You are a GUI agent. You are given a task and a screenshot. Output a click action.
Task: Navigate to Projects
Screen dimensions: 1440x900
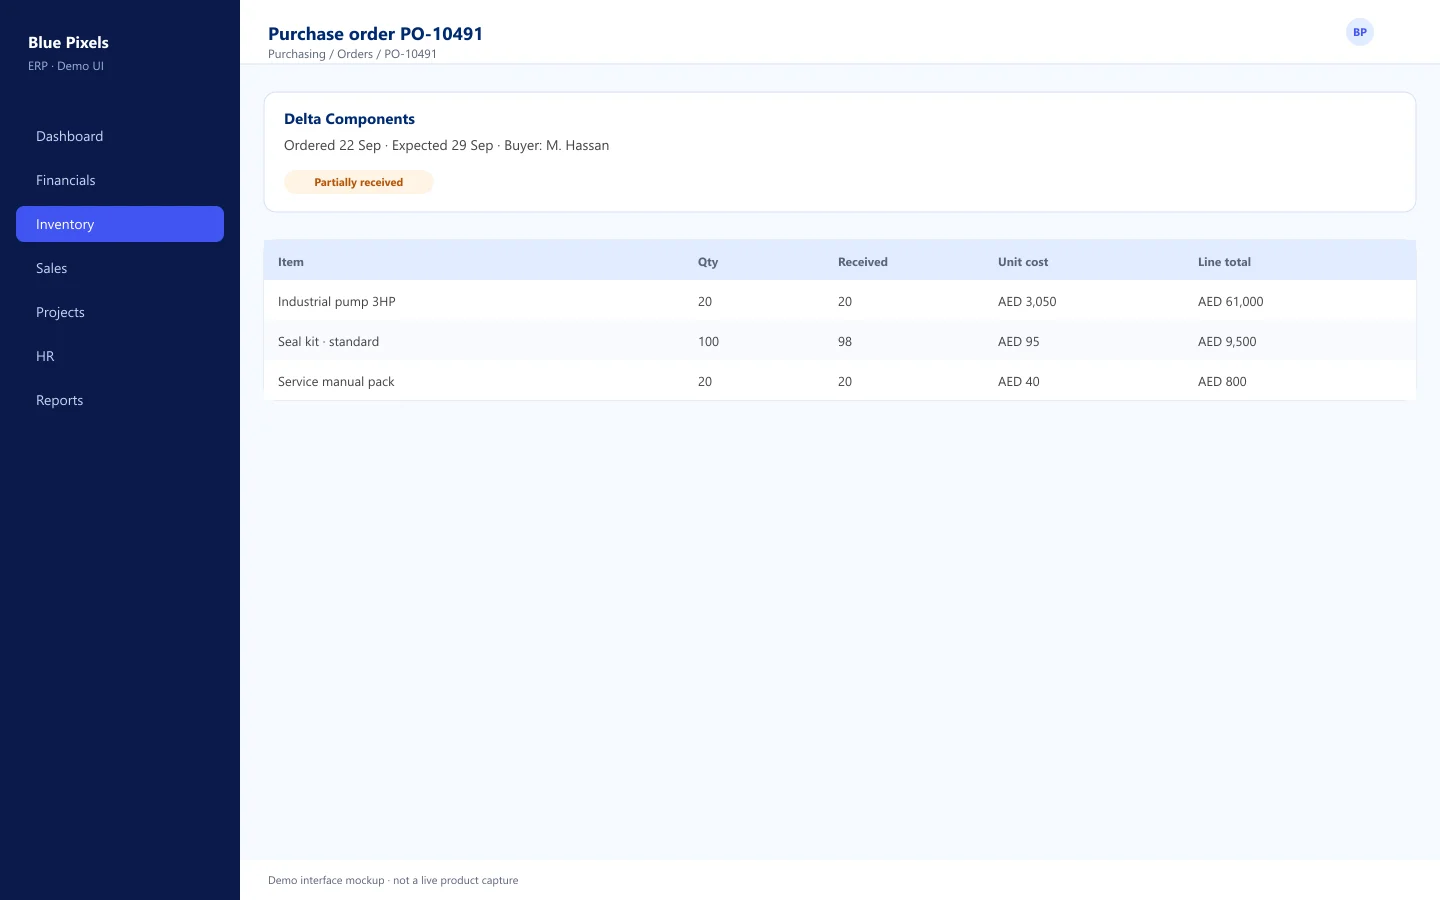pos(120,312)
